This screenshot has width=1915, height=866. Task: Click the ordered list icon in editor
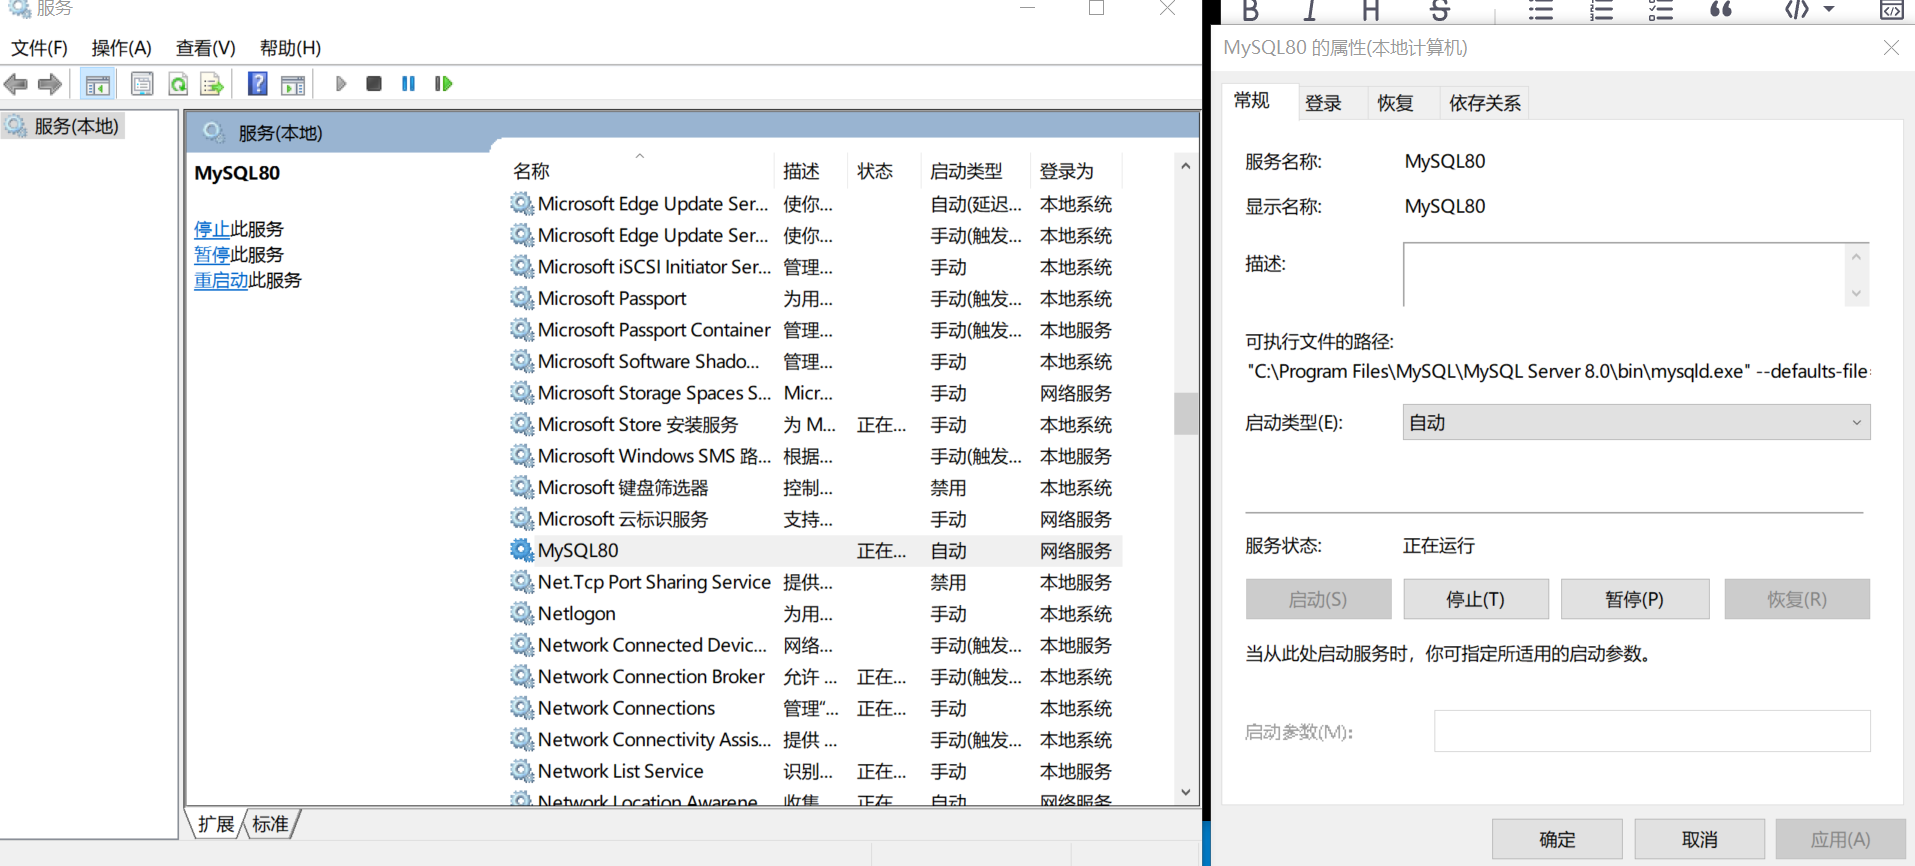click(x=1601, y=11)
